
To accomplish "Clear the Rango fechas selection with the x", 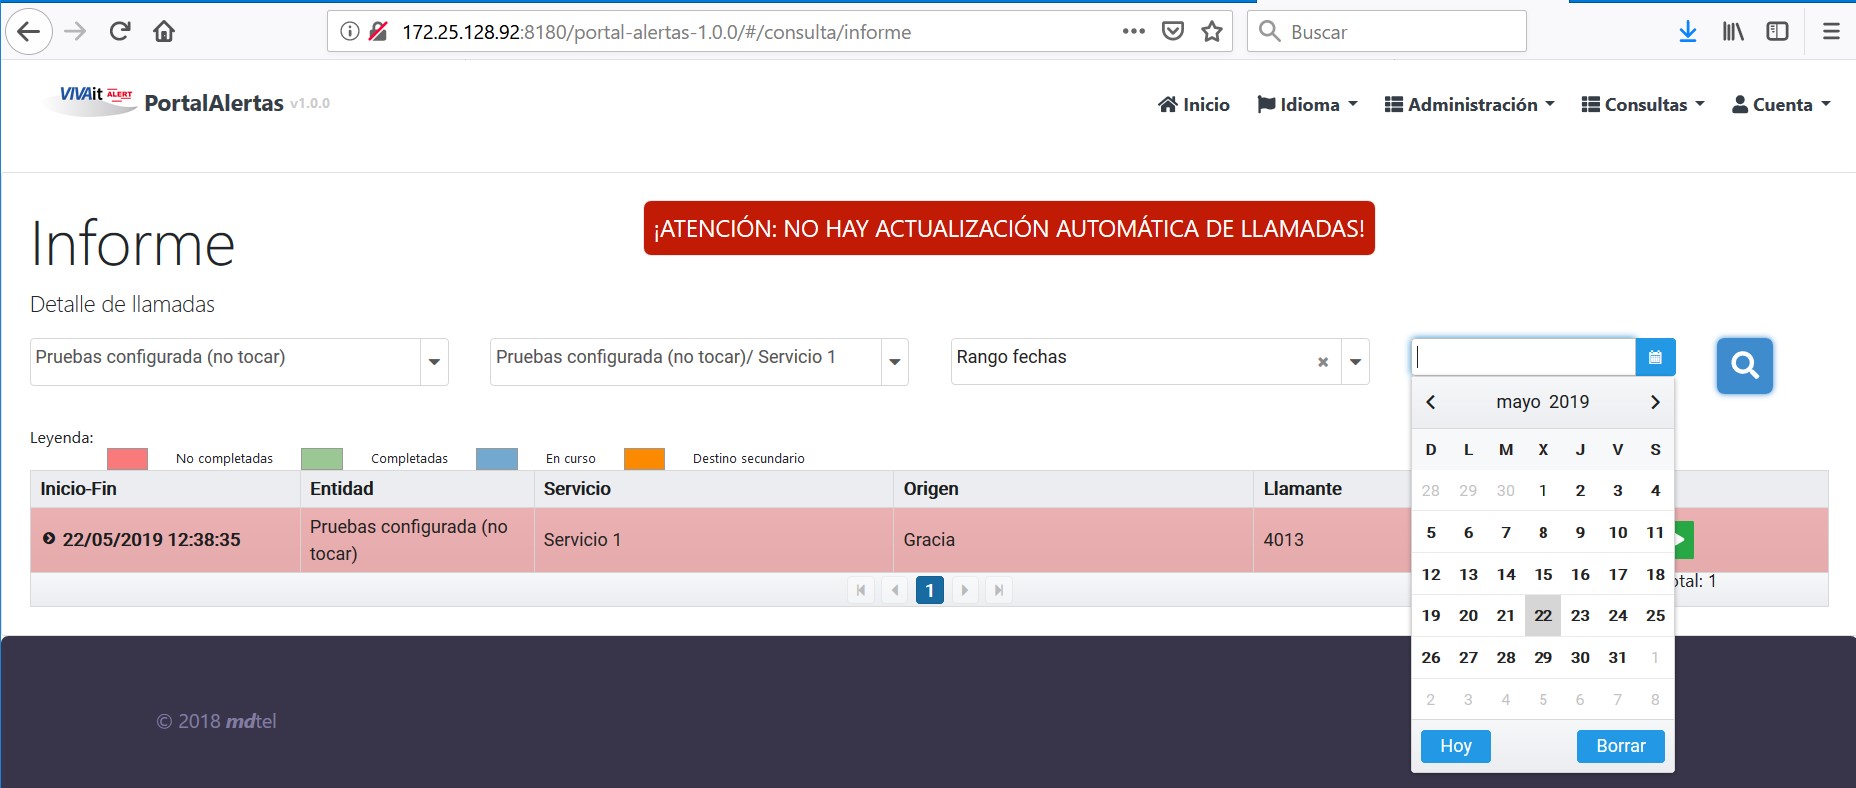I will pyautogui.click(x=1323, y=362).
